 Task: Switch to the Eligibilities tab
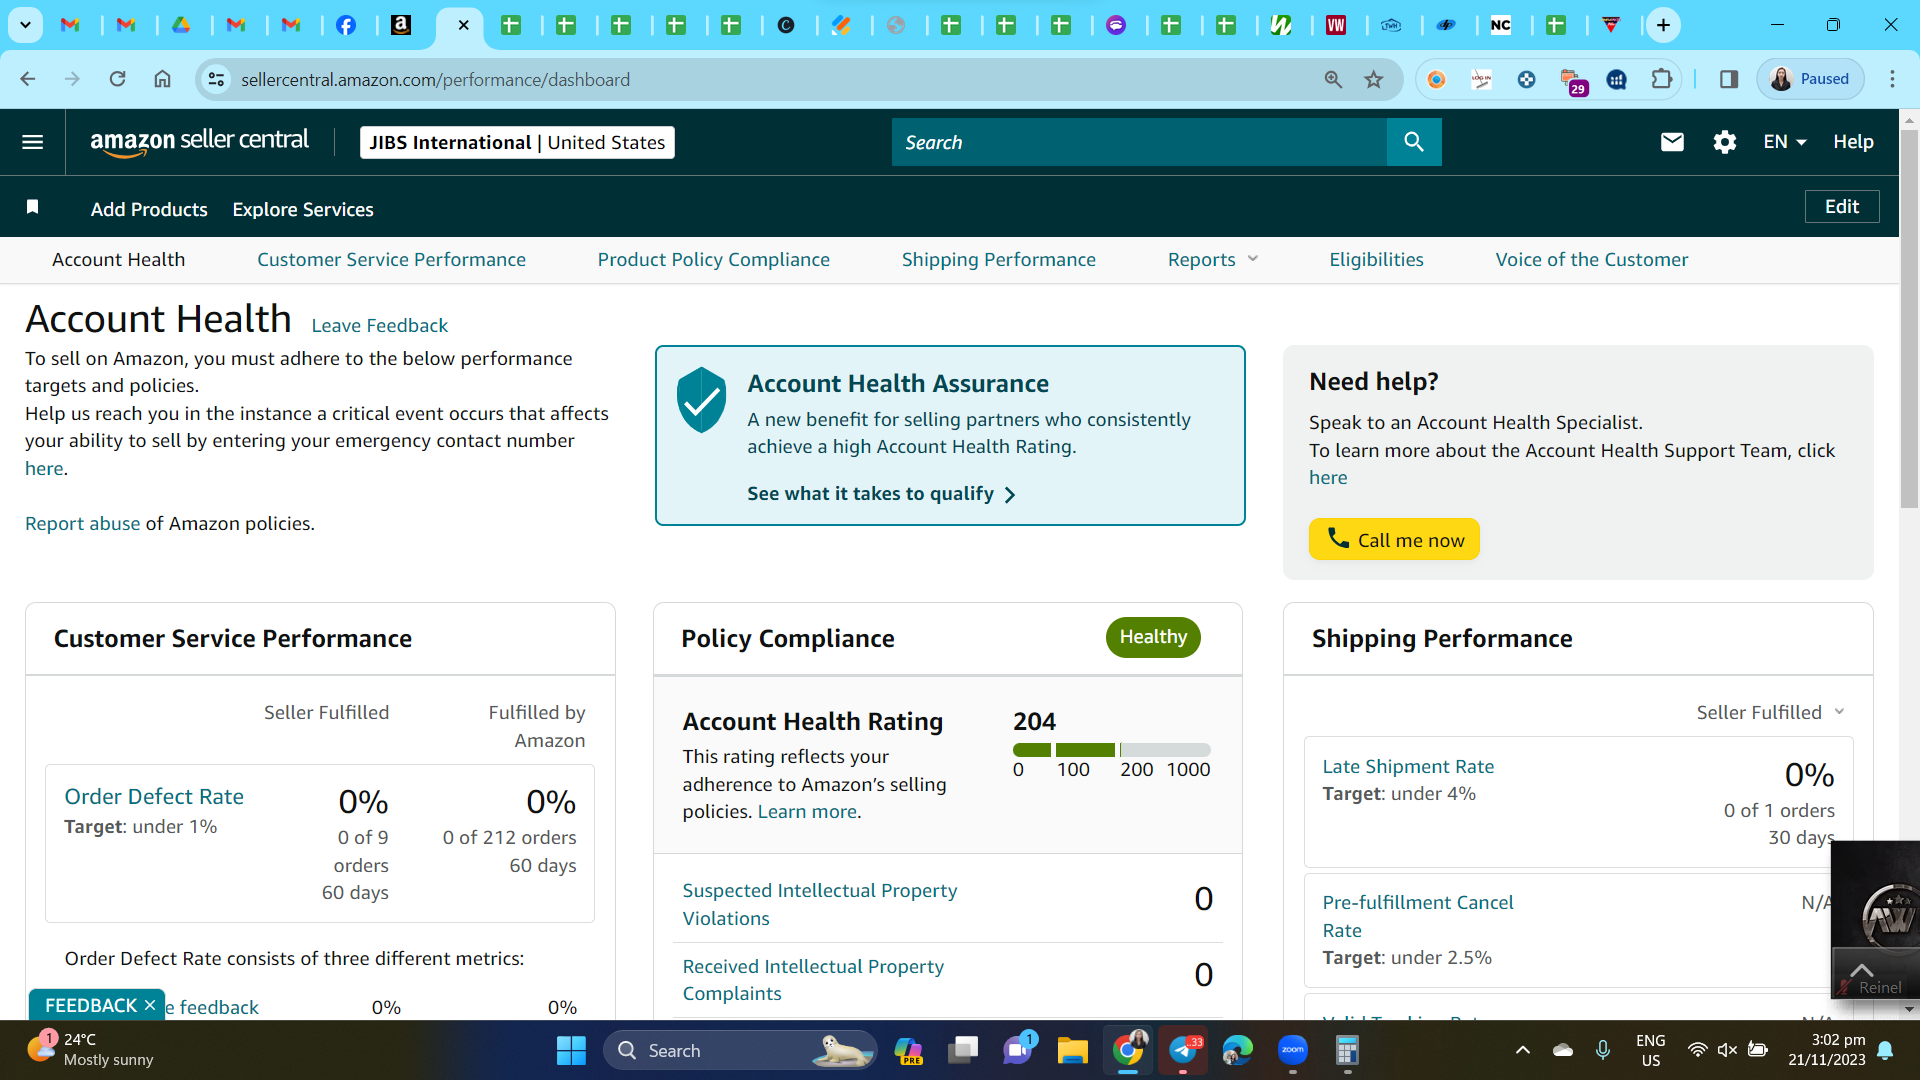click(1376, 260)
